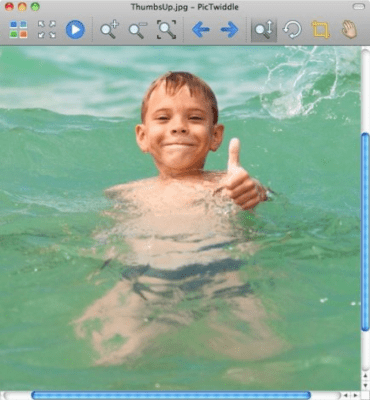Start the slideshow play button
The width and height of the screenshot is (370, 400).
point(75,30)
